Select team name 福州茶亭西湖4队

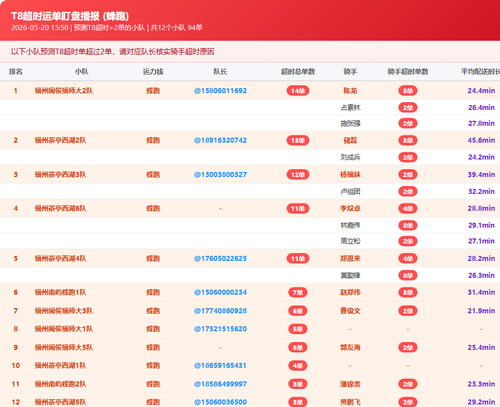point(60,259)
